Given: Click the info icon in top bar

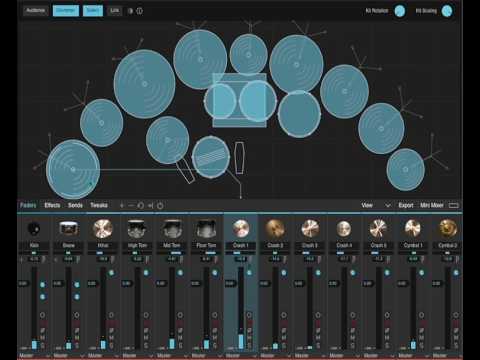Looking at the screenshot, I should tap(140, 11).
